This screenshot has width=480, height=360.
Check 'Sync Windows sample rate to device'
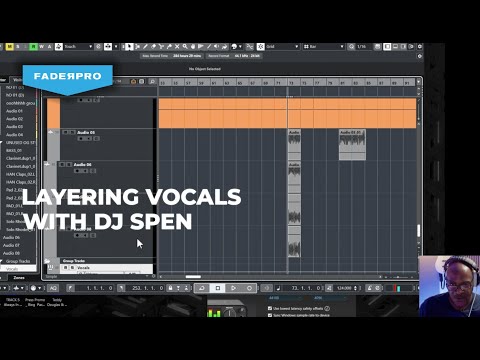coord(270,315)
